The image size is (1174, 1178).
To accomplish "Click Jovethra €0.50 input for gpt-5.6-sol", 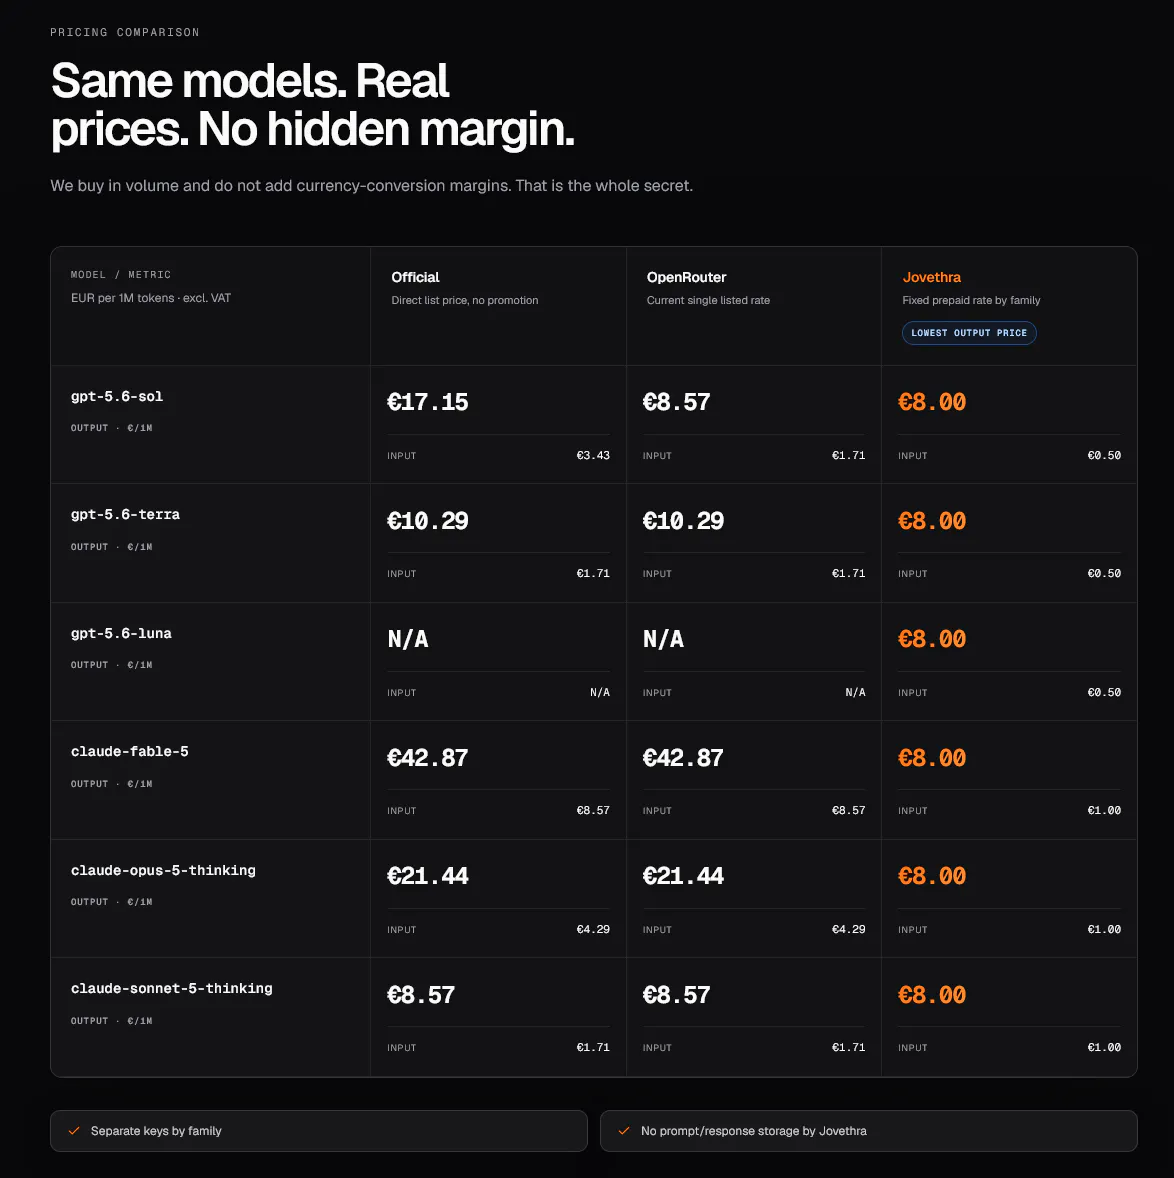I will point(1104,455).
